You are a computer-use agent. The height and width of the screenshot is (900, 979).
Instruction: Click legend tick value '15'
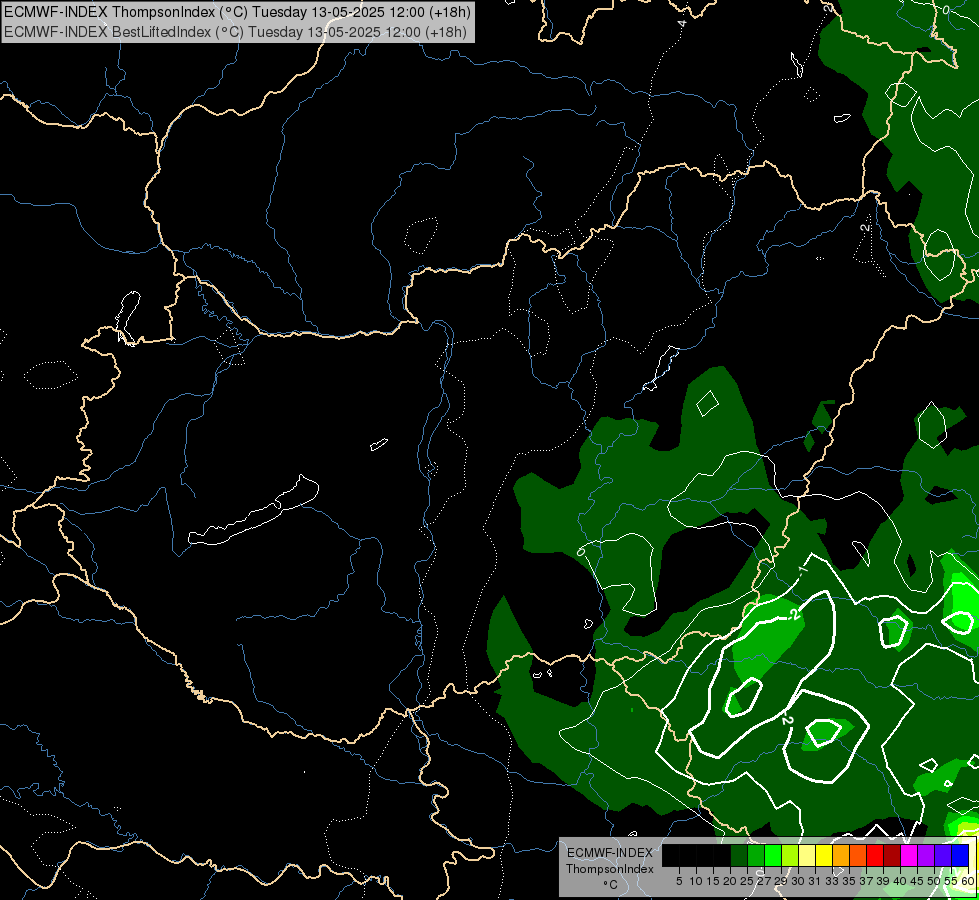pos(713,881)
